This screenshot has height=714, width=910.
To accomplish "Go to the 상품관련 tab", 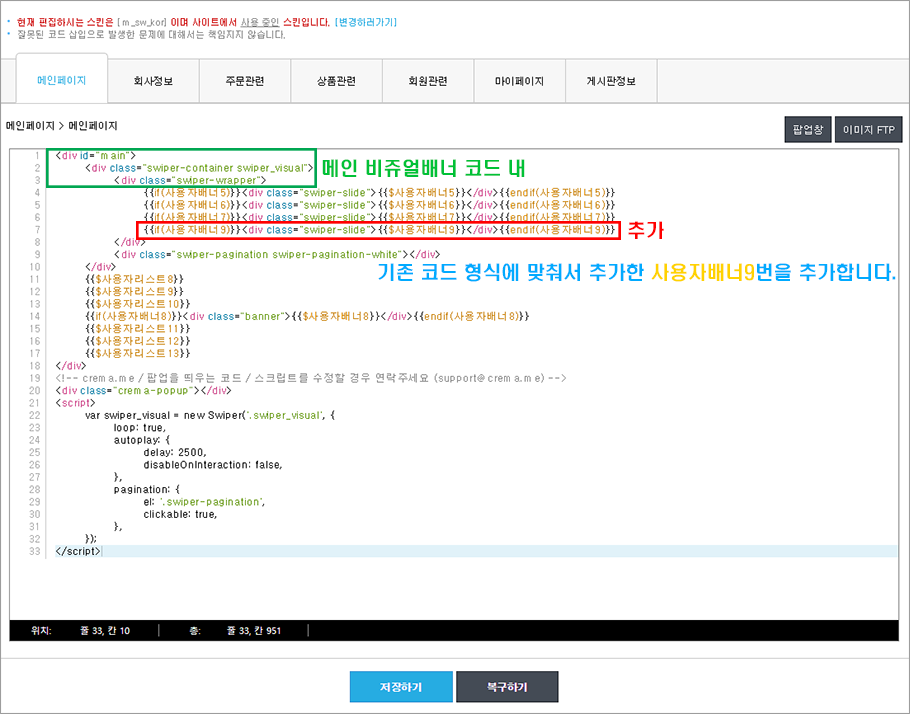I will 337,81.
